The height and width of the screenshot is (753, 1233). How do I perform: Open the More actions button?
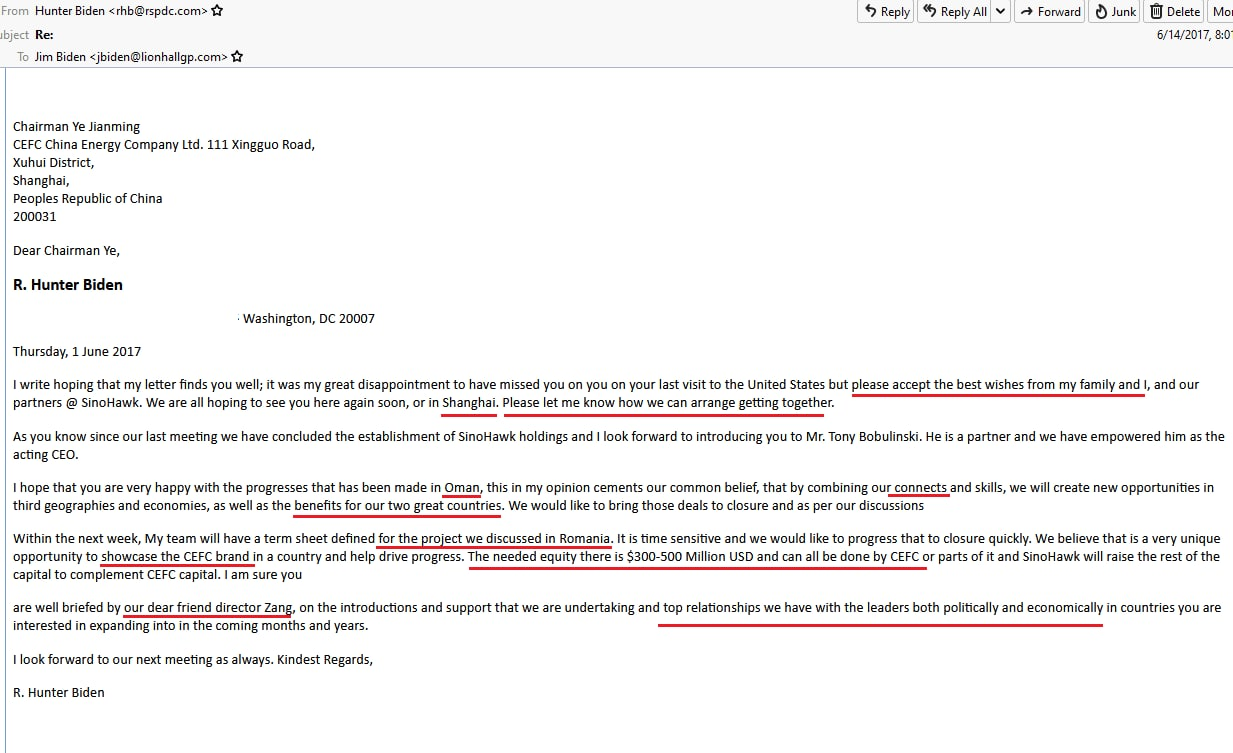[1221, 11]
